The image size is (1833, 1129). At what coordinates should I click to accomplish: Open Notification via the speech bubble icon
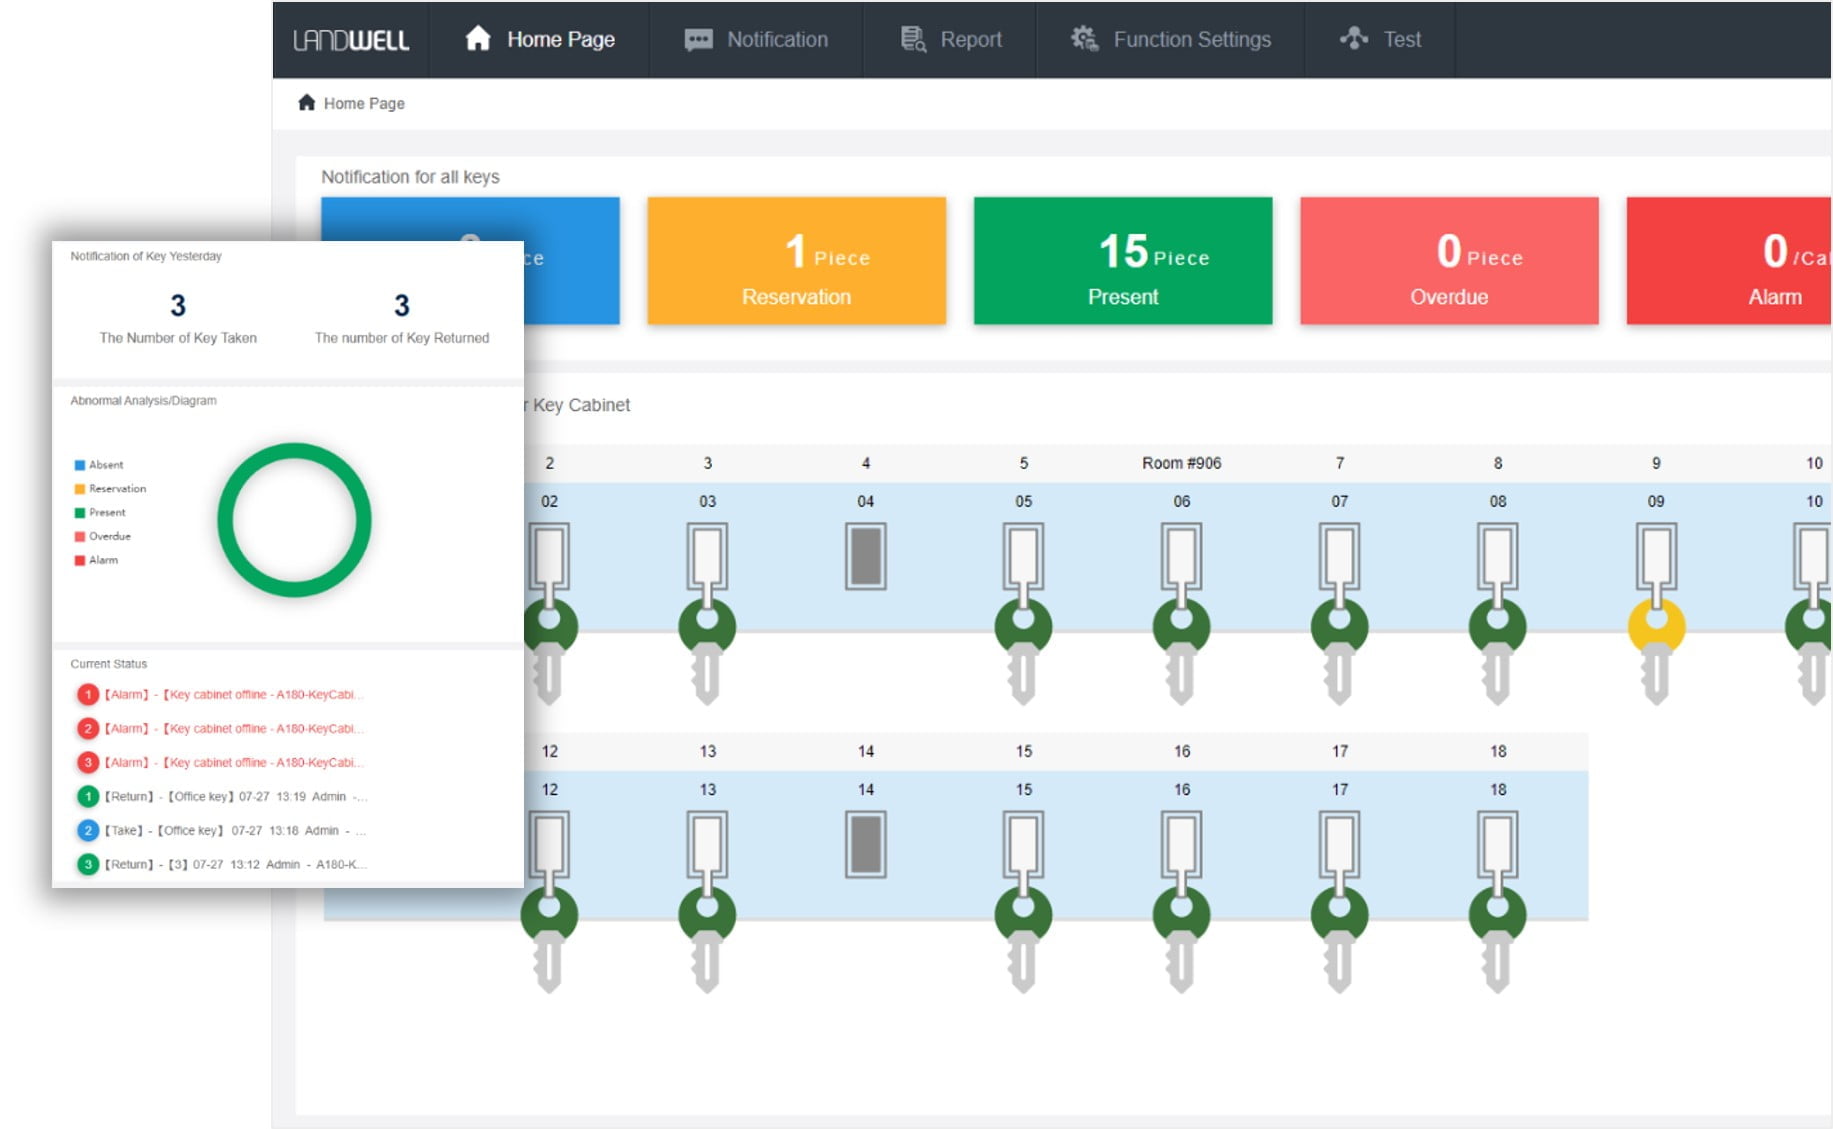697,39
